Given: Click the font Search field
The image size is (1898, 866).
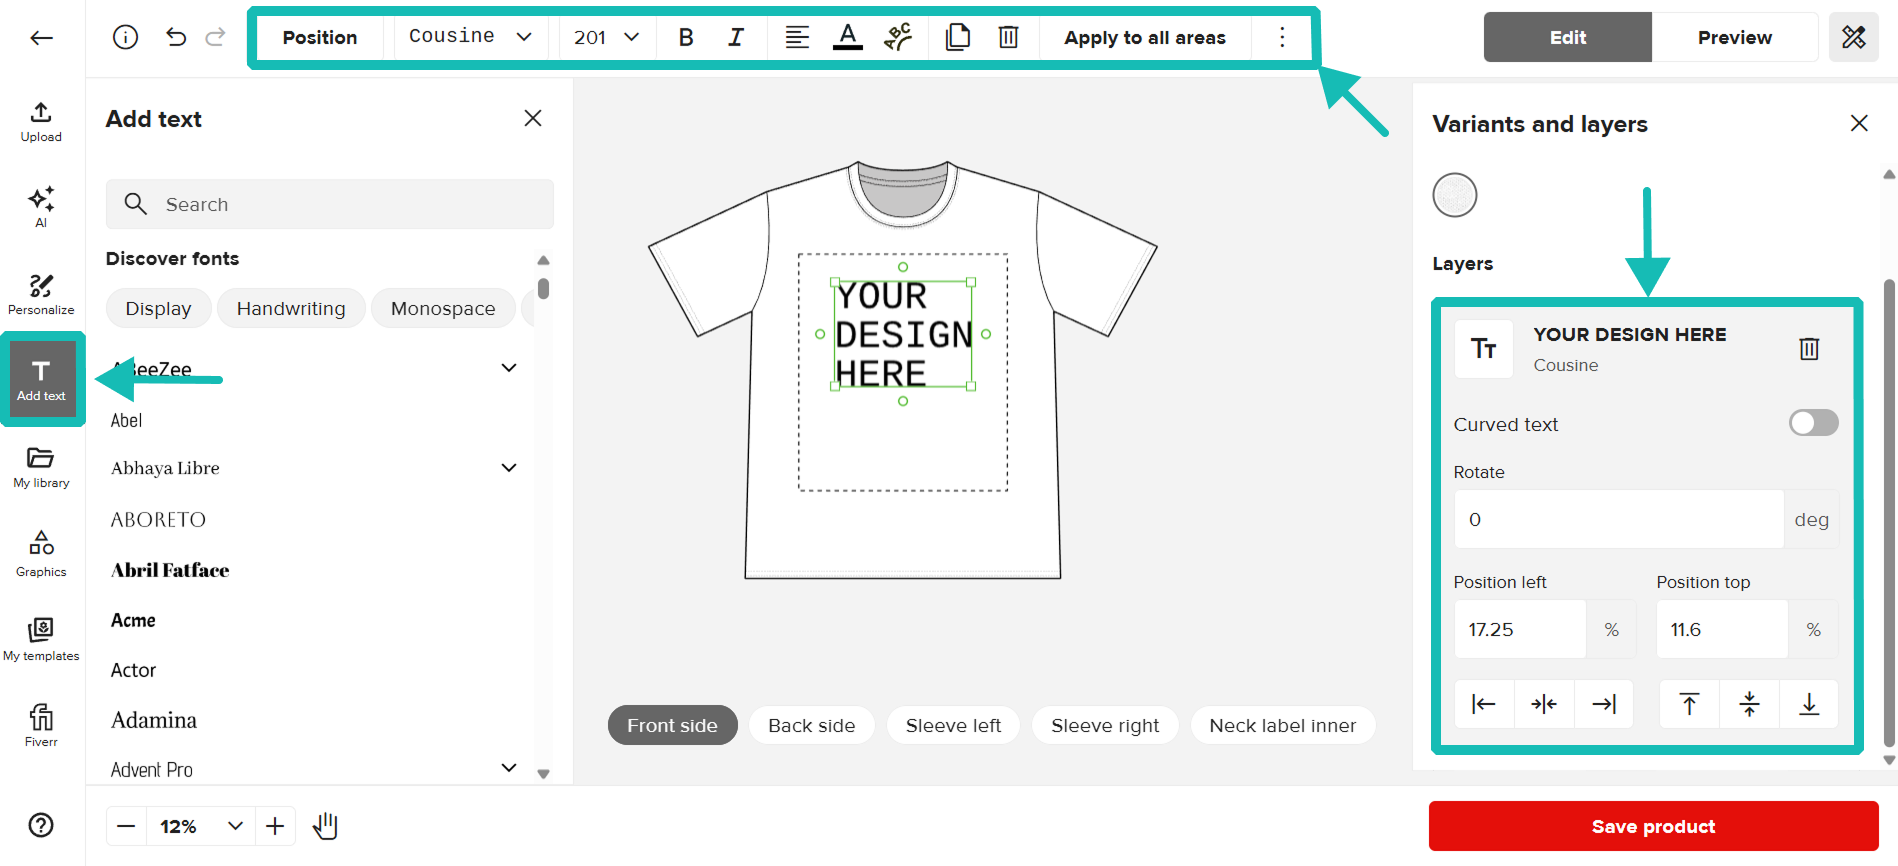Looking at the screenshot, I should pos(330,204).
